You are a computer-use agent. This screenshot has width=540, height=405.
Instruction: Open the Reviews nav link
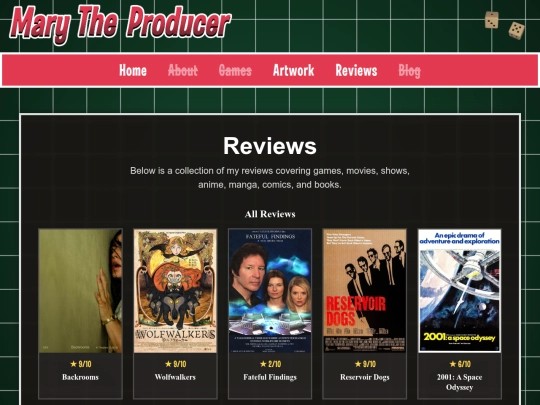coord(356,70)
